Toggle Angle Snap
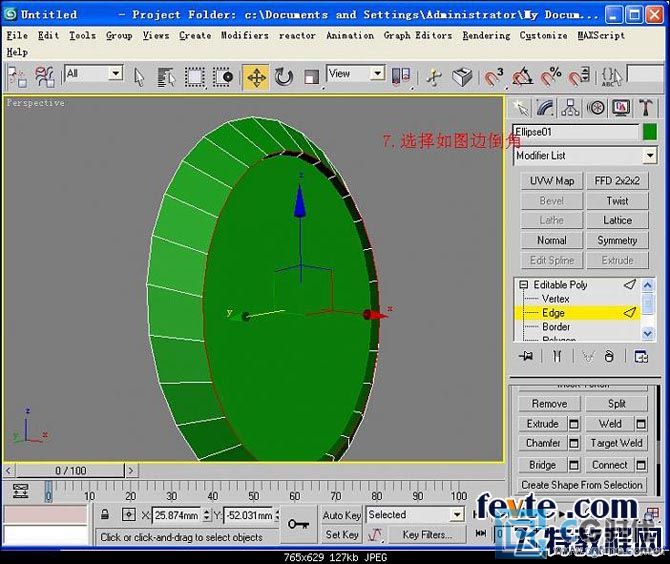The width and height of the screenshot is (670, 564). [522, 77]
